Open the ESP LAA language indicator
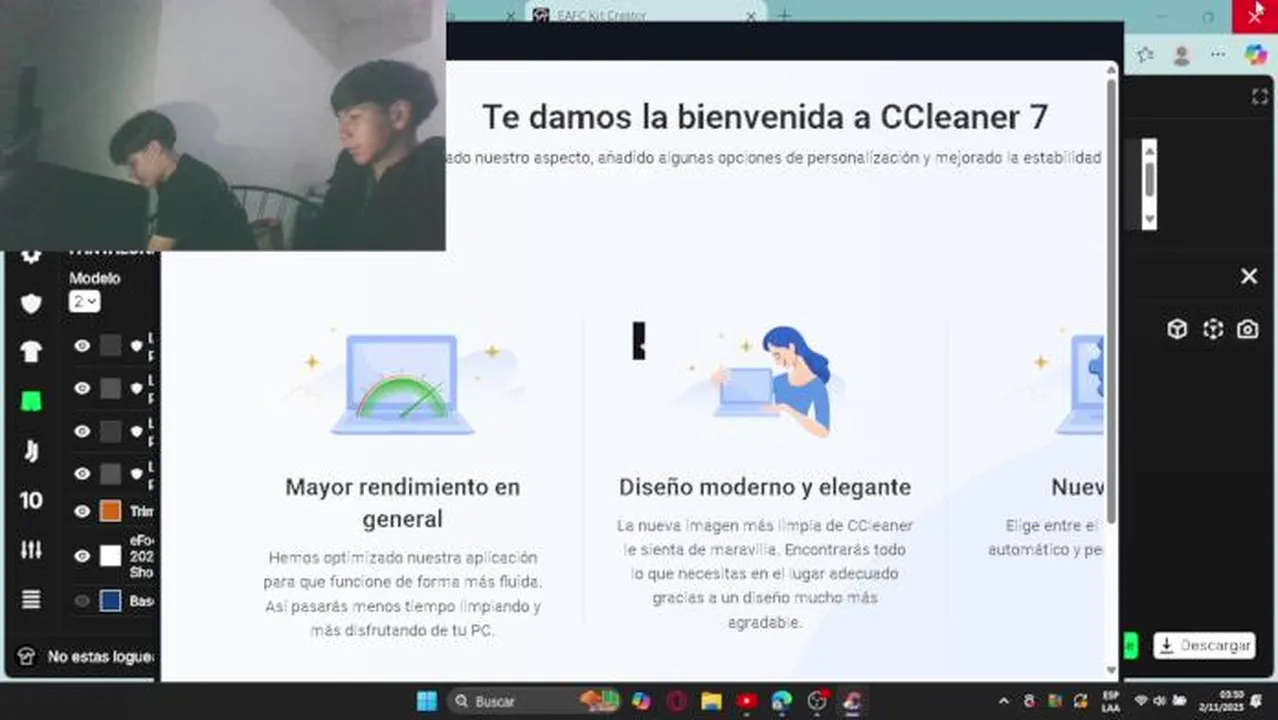 tap(1110, 701)
